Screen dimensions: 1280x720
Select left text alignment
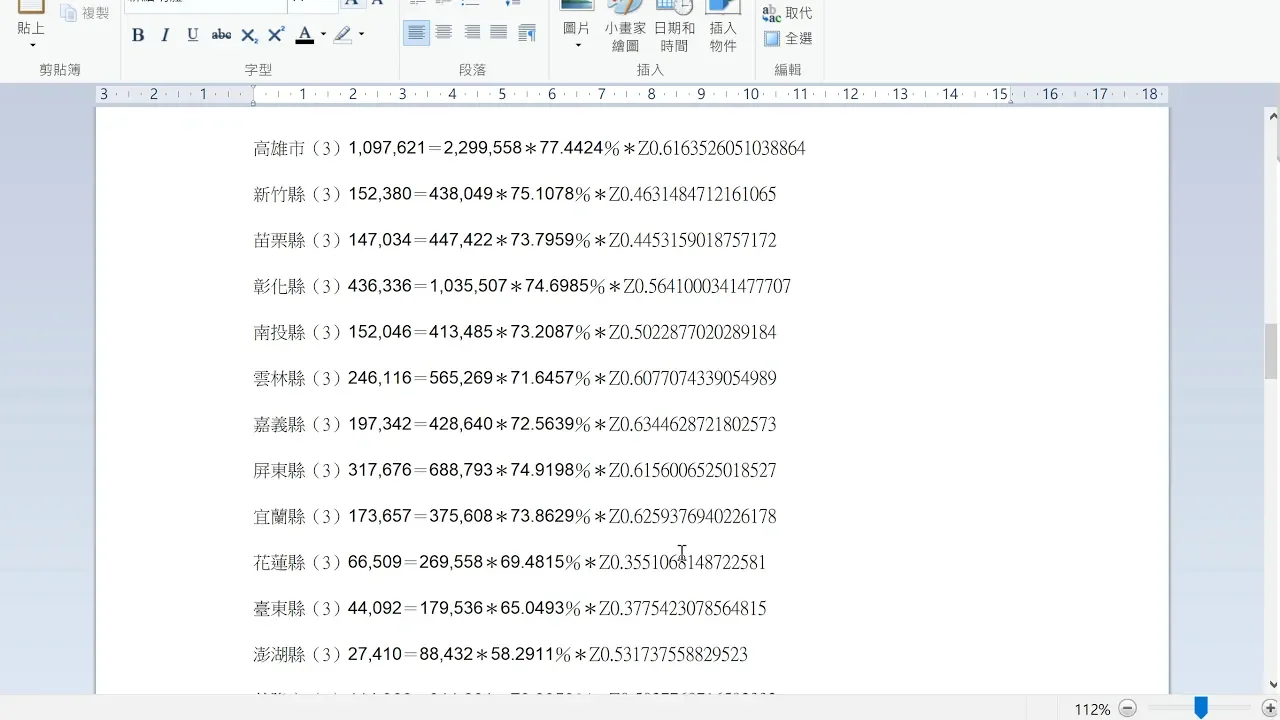point(416,33)
